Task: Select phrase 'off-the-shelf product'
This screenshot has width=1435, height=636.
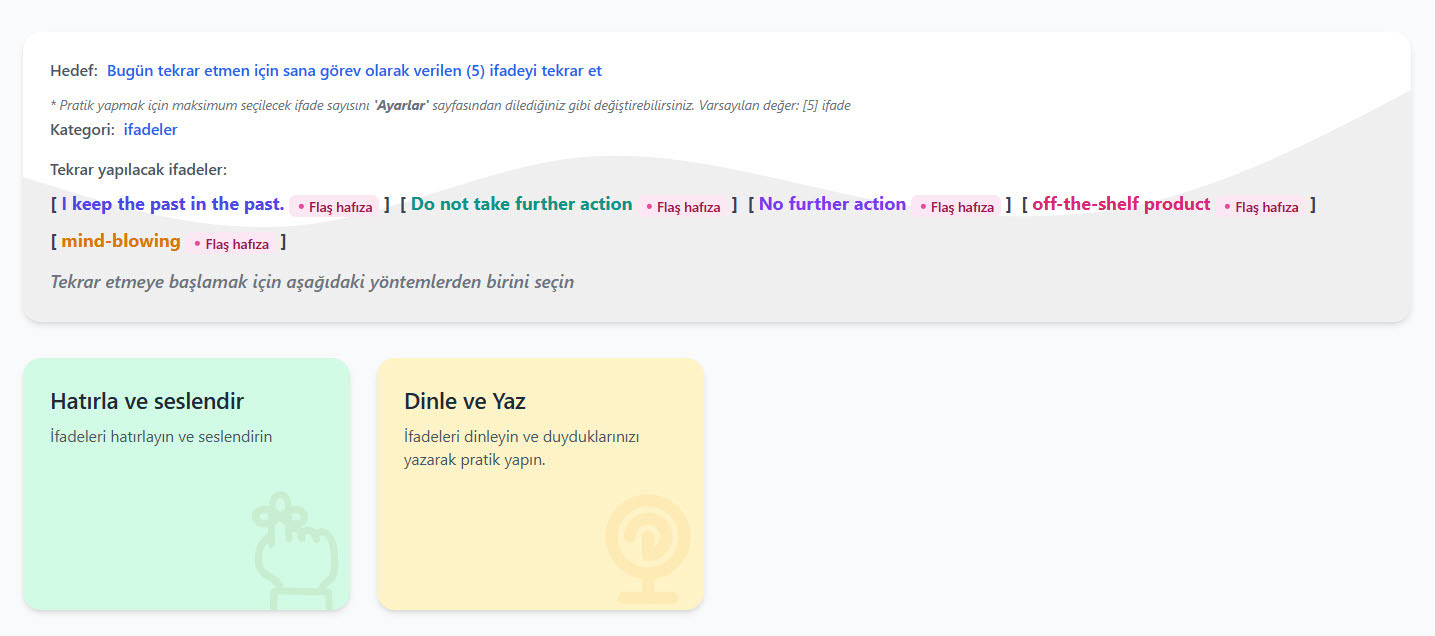Action: coord(1121,204)
